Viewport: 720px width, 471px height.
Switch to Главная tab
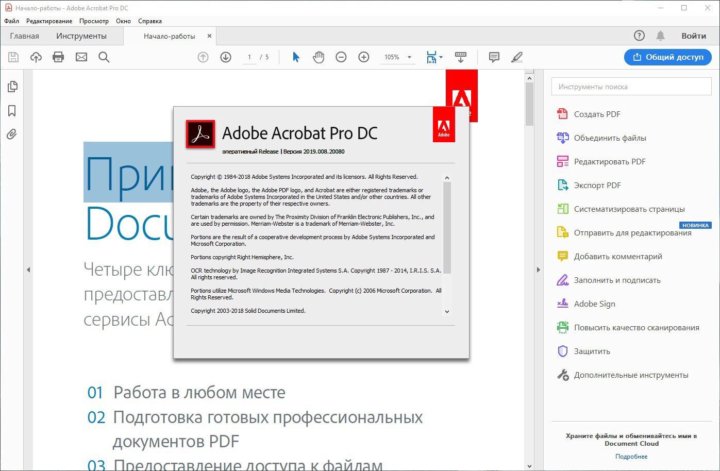click(24, 36)
